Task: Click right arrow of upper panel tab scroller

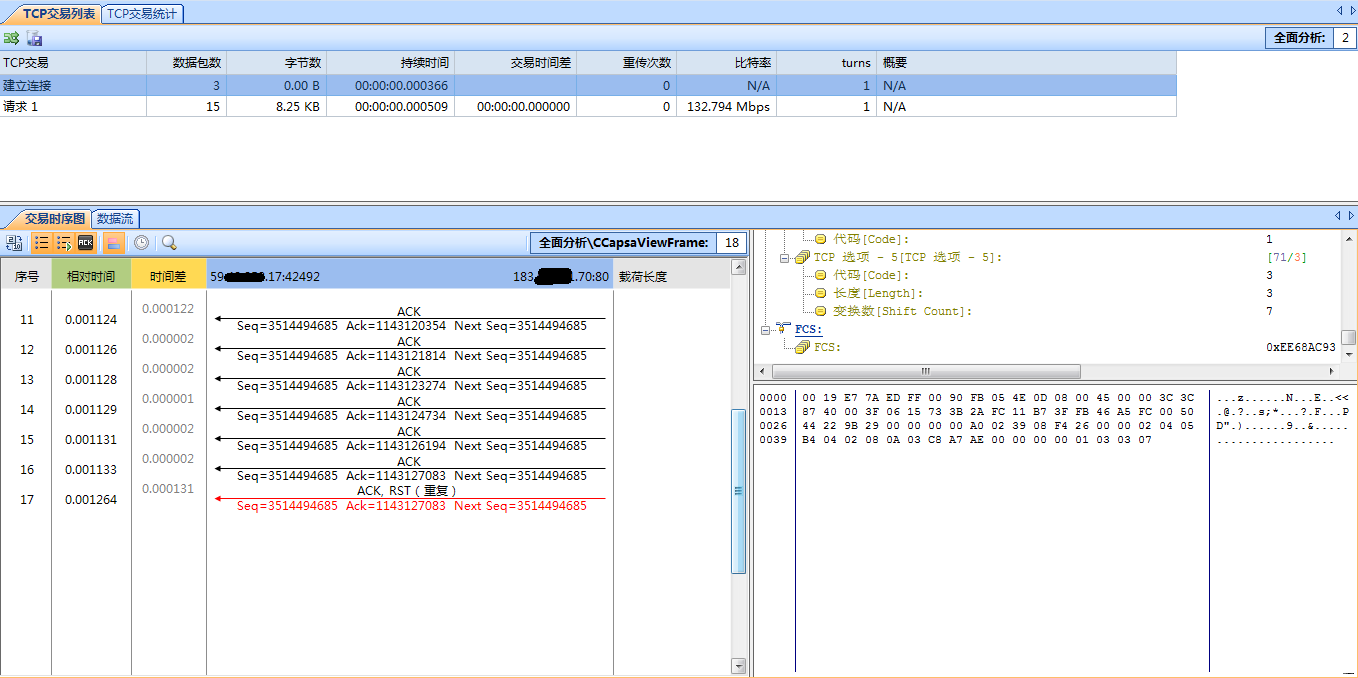Action: pos(1351,10)
